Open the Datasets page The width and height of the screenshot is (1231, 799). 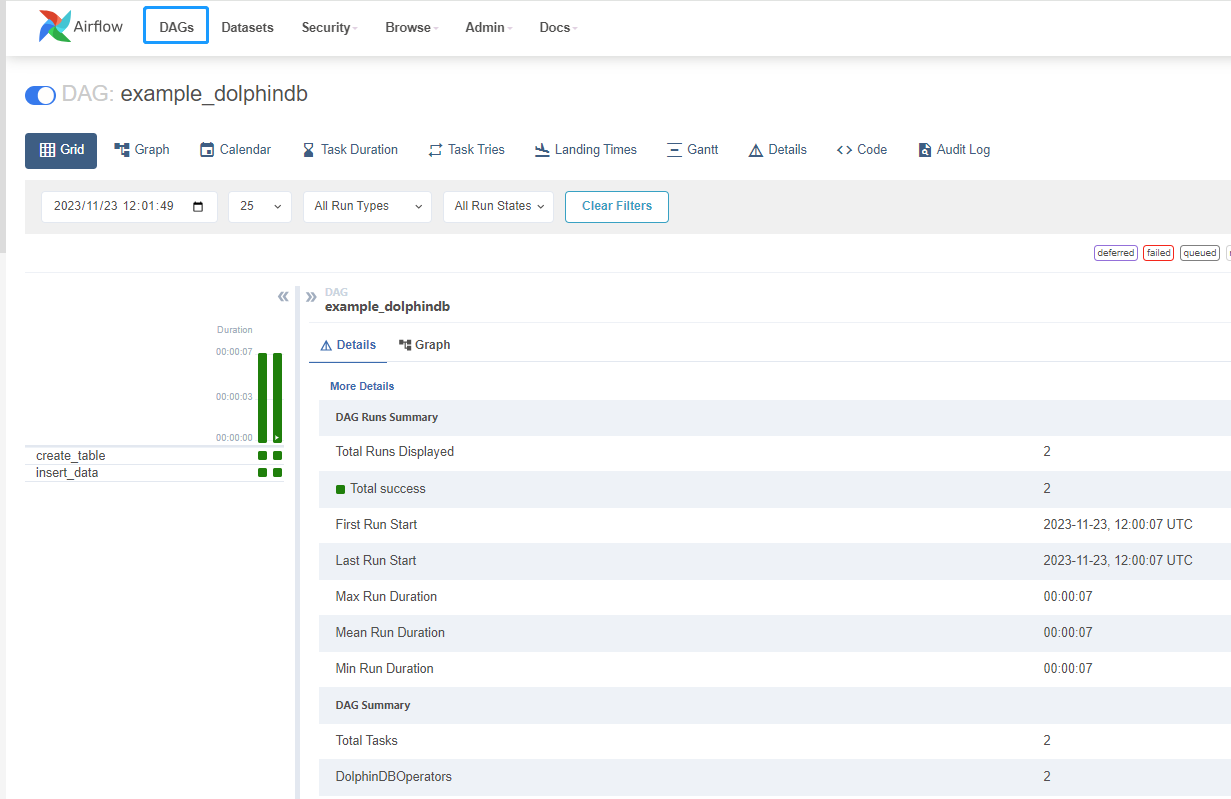click(247, 27)
